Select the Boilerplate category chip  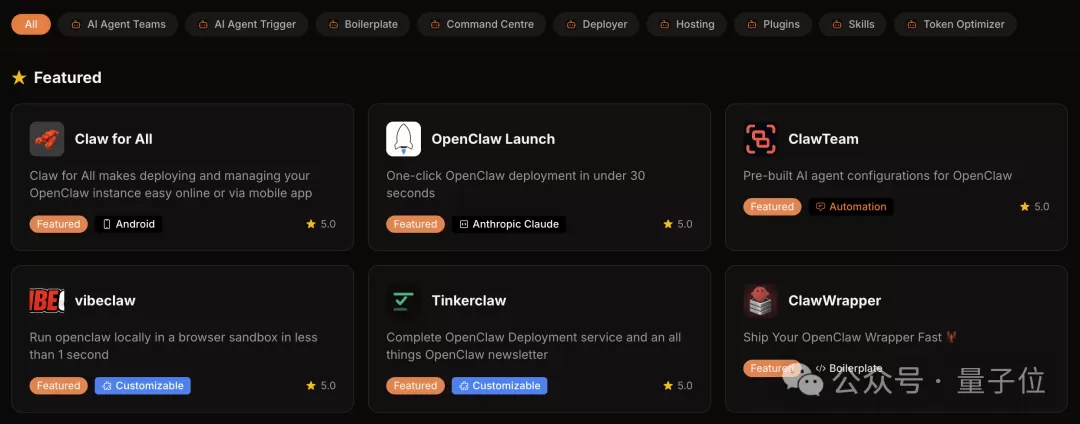tap(363, 24)
